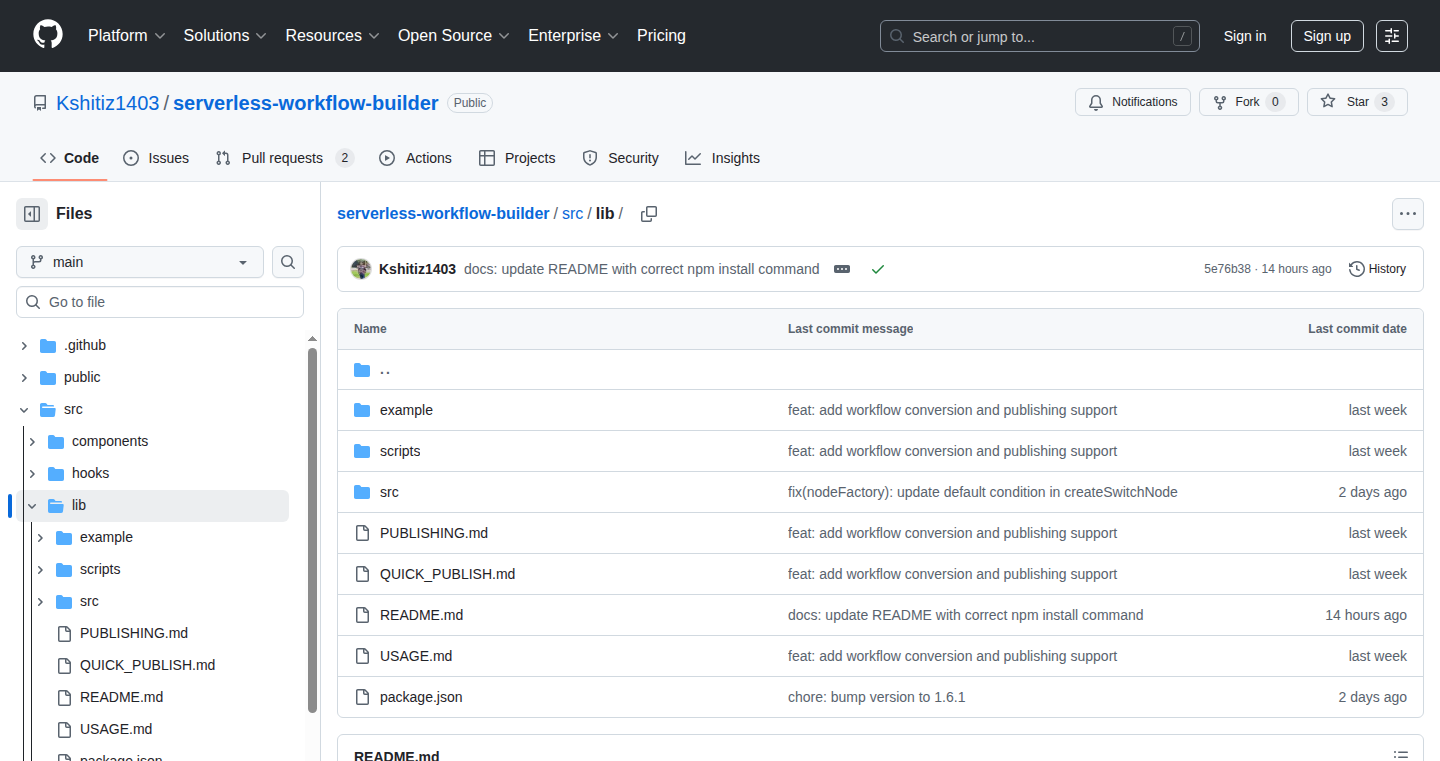Click the Fork button
Image resolution: width=1440 pixels, height=761 pixels.
[1248, 102]
